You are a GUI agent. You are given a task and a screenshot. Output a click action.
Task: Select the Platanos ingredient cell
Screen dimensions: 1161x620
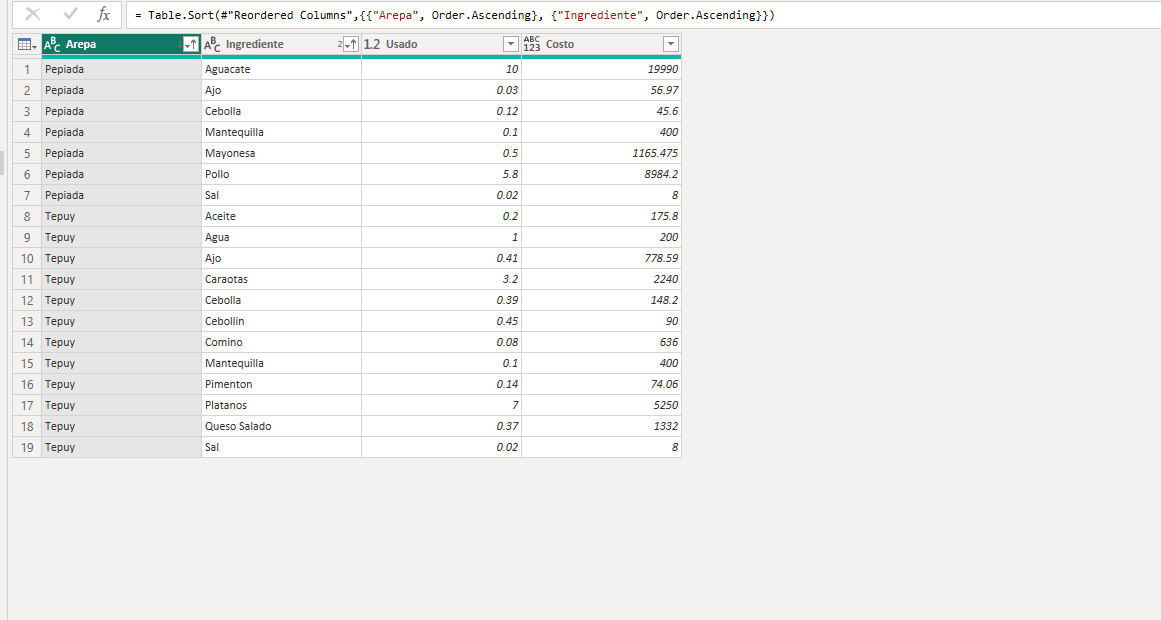click(x=281, y=405)
